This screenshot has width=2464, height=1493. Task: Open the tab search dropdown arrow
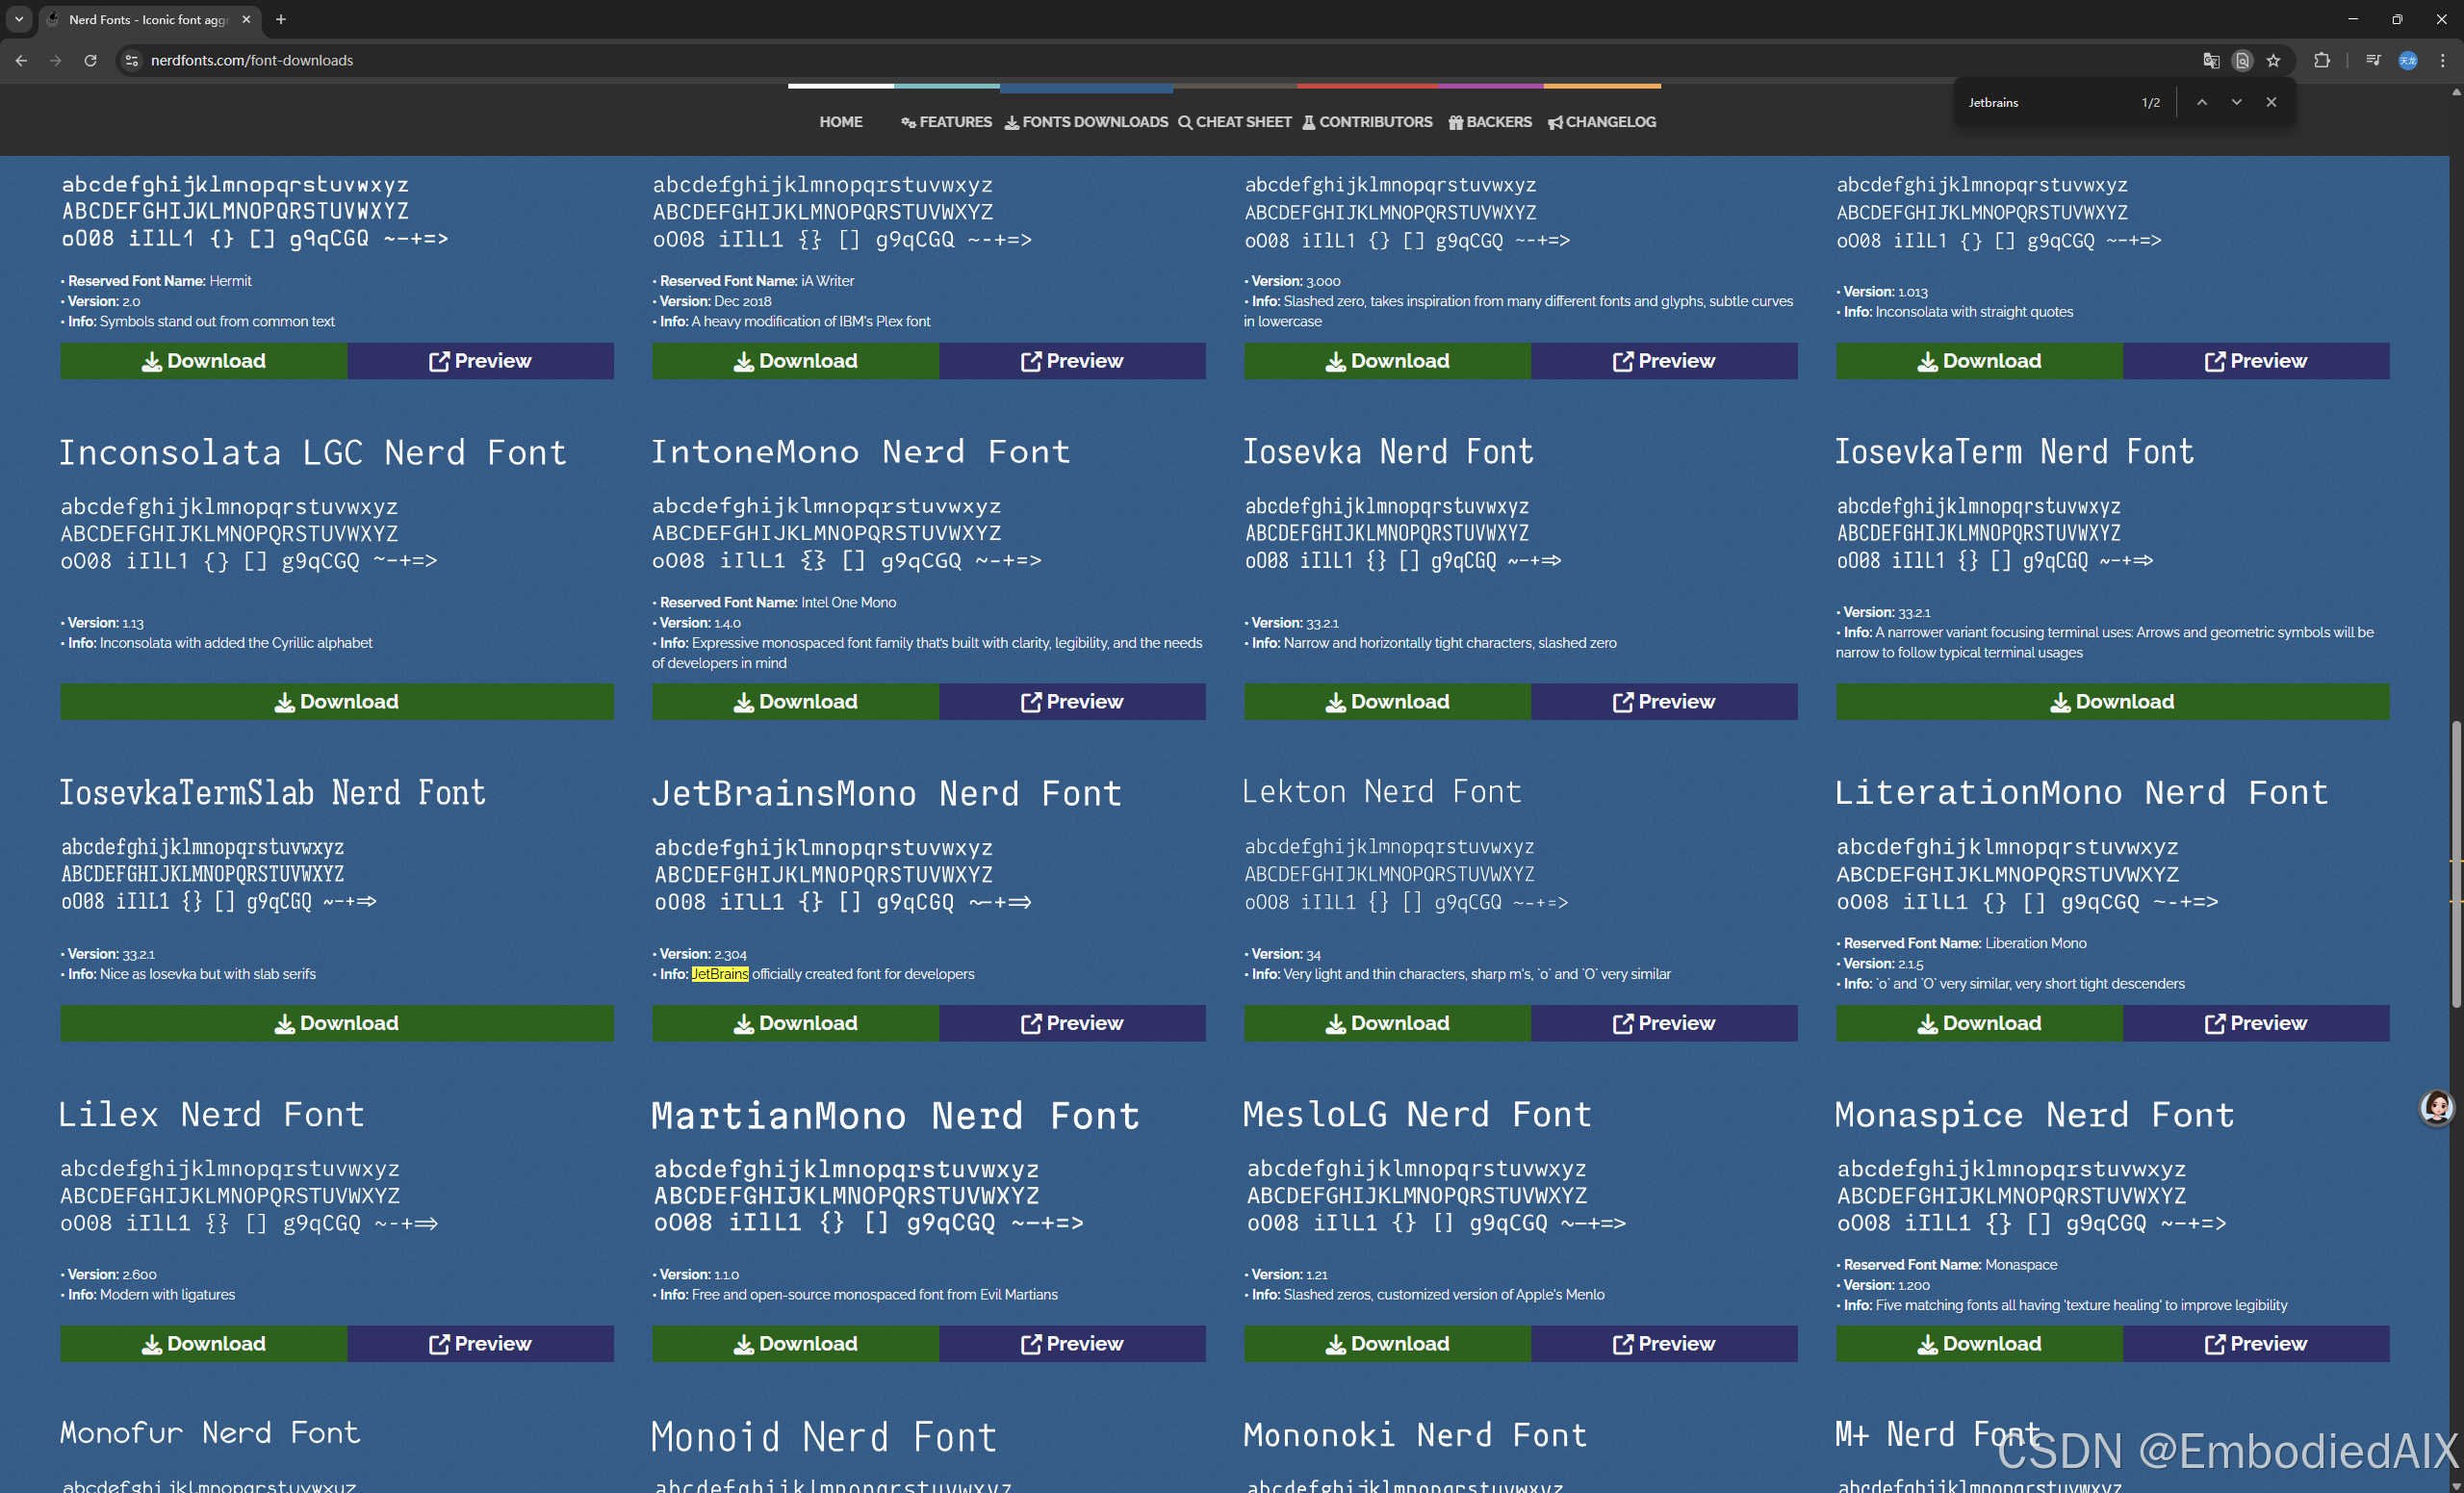coord(19,19)
